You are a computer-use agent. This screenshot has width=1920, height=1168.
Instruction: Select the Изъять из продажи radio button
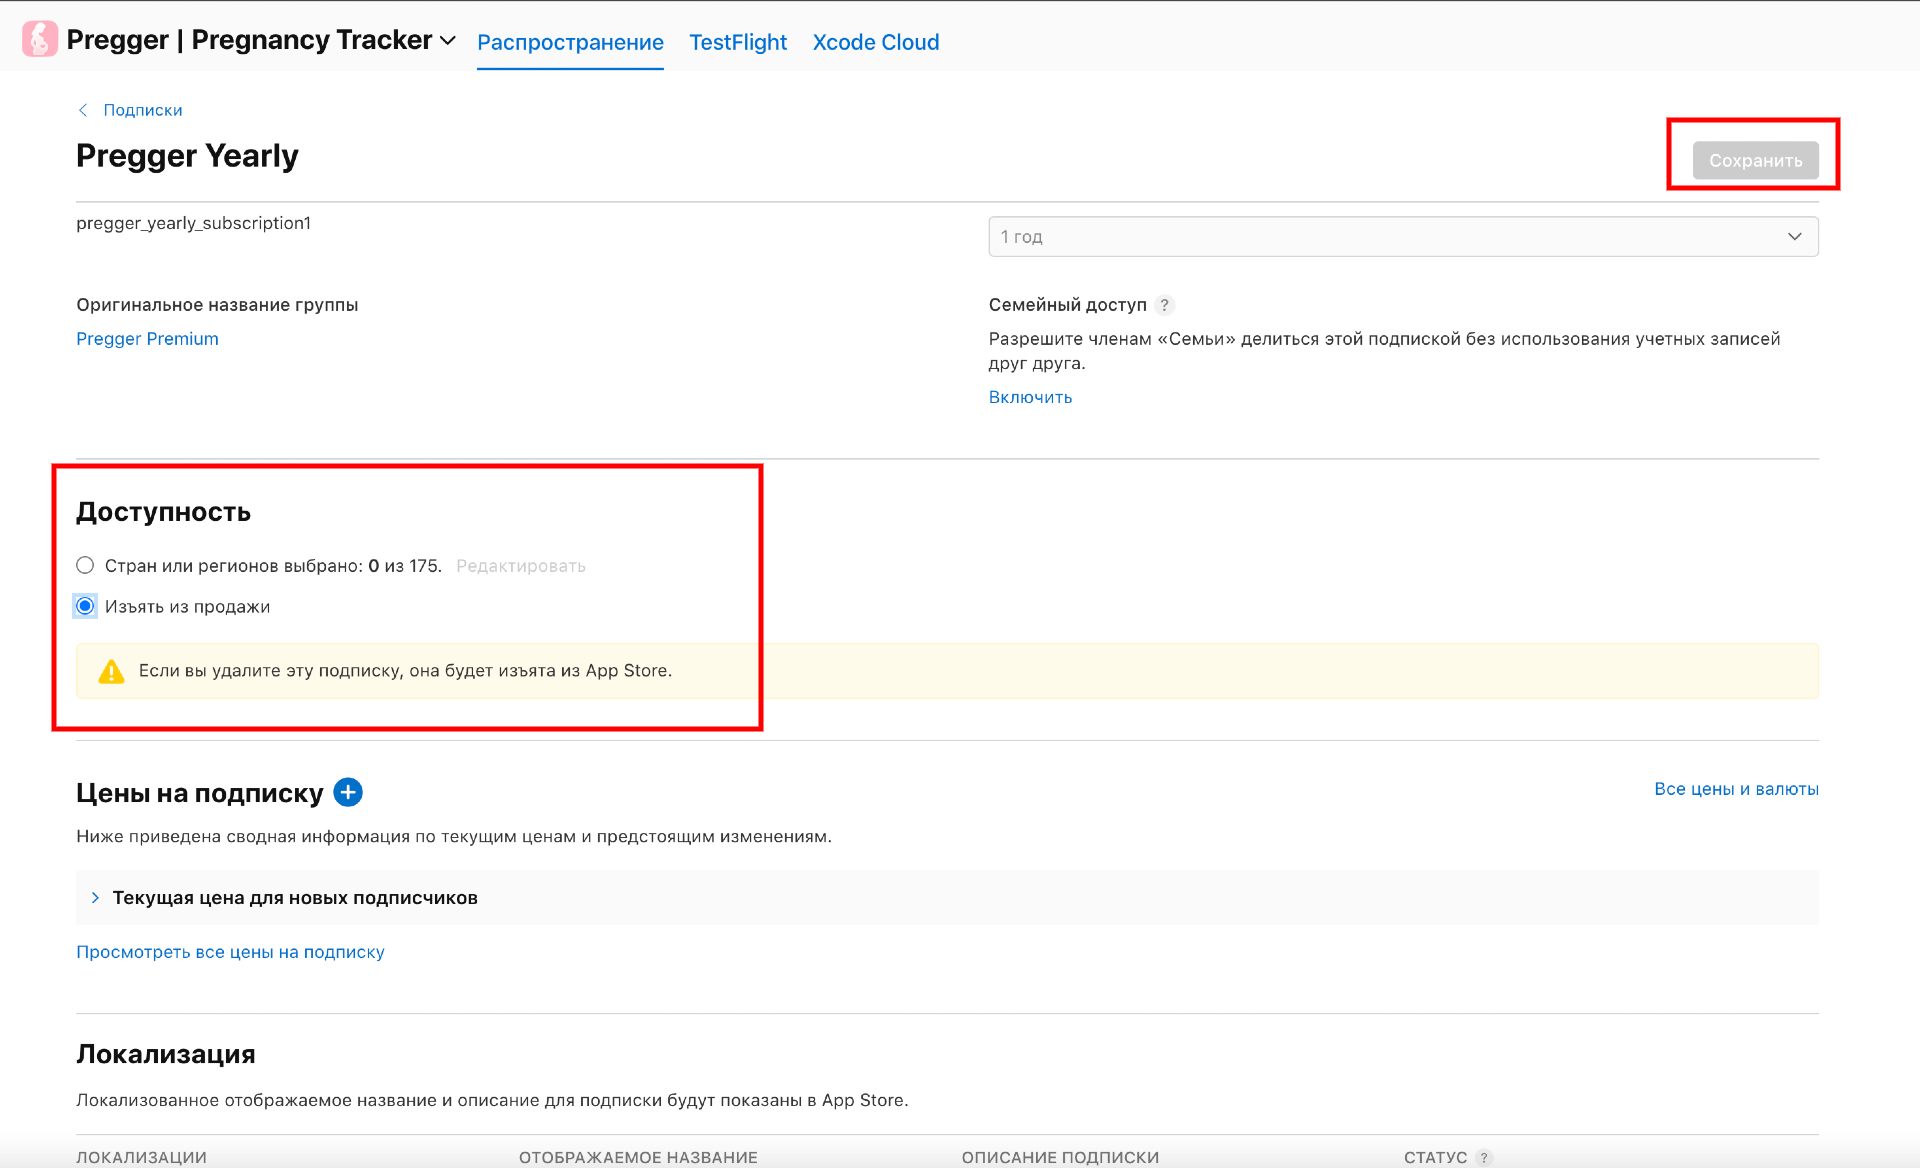[x=85, y=606]
